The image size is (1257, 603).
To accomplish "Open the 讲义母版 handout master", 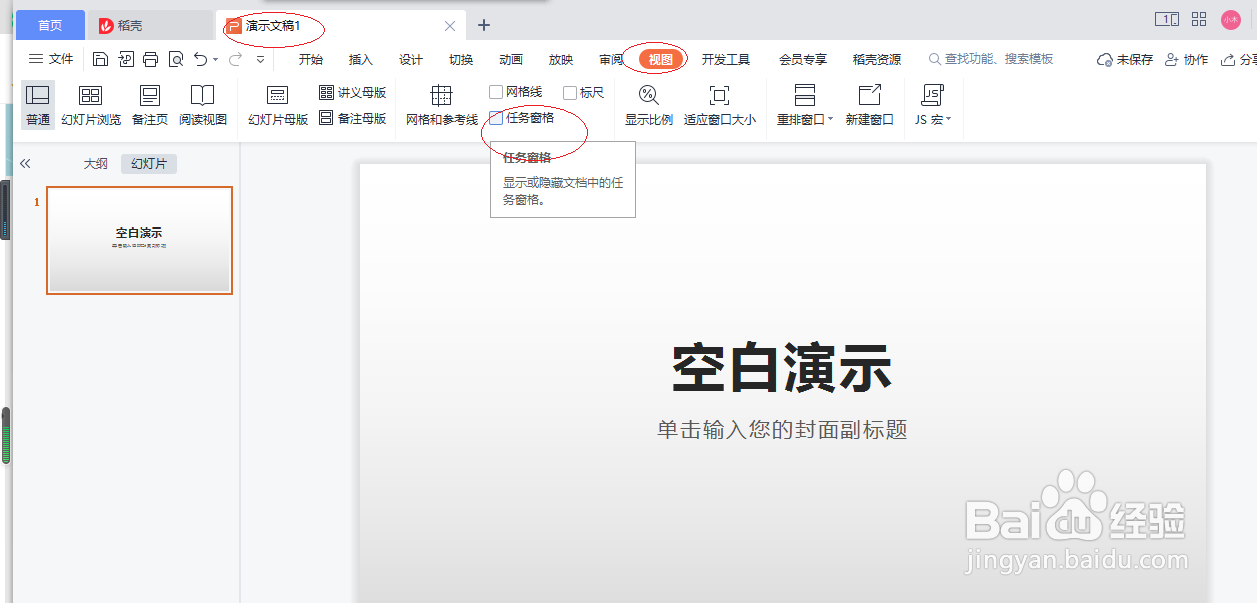I will (x=350, y=92).
